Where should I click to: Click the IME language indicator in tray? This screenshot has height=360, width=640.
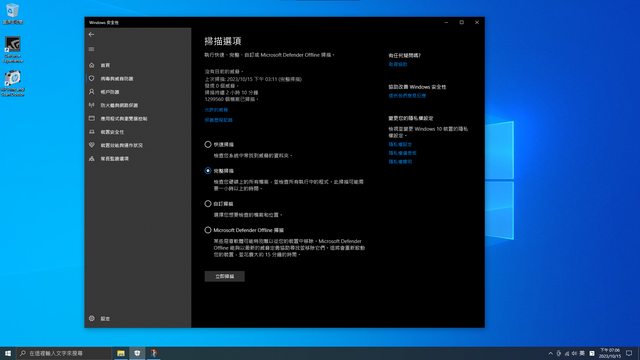pos(582,353)
